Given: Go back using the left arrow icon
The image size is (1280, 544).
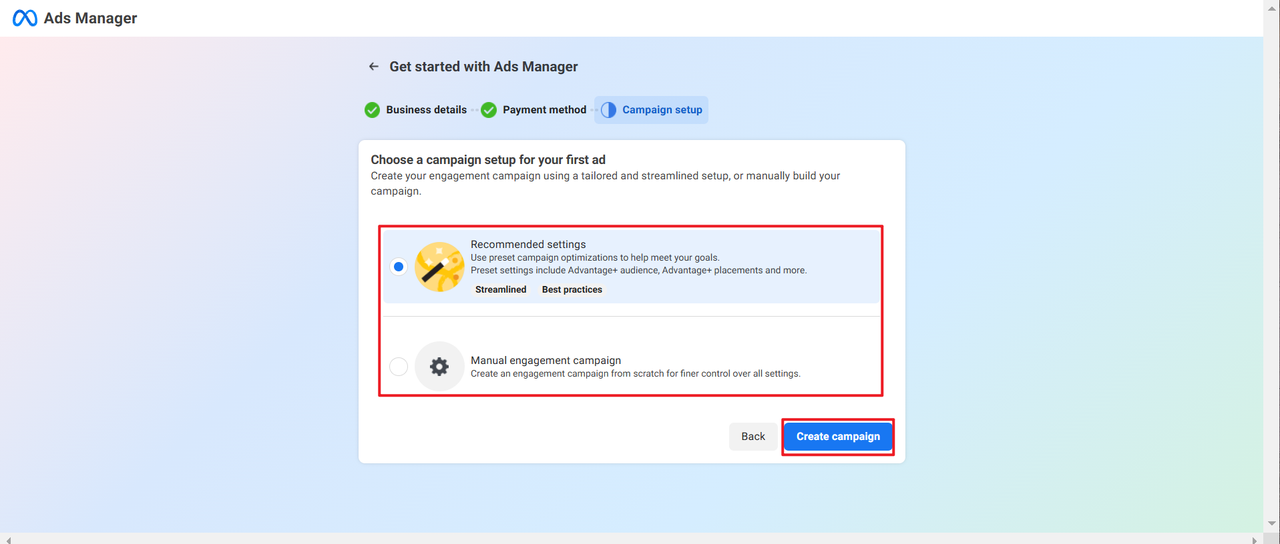Looking at the screenshot, I should point(374,66).
